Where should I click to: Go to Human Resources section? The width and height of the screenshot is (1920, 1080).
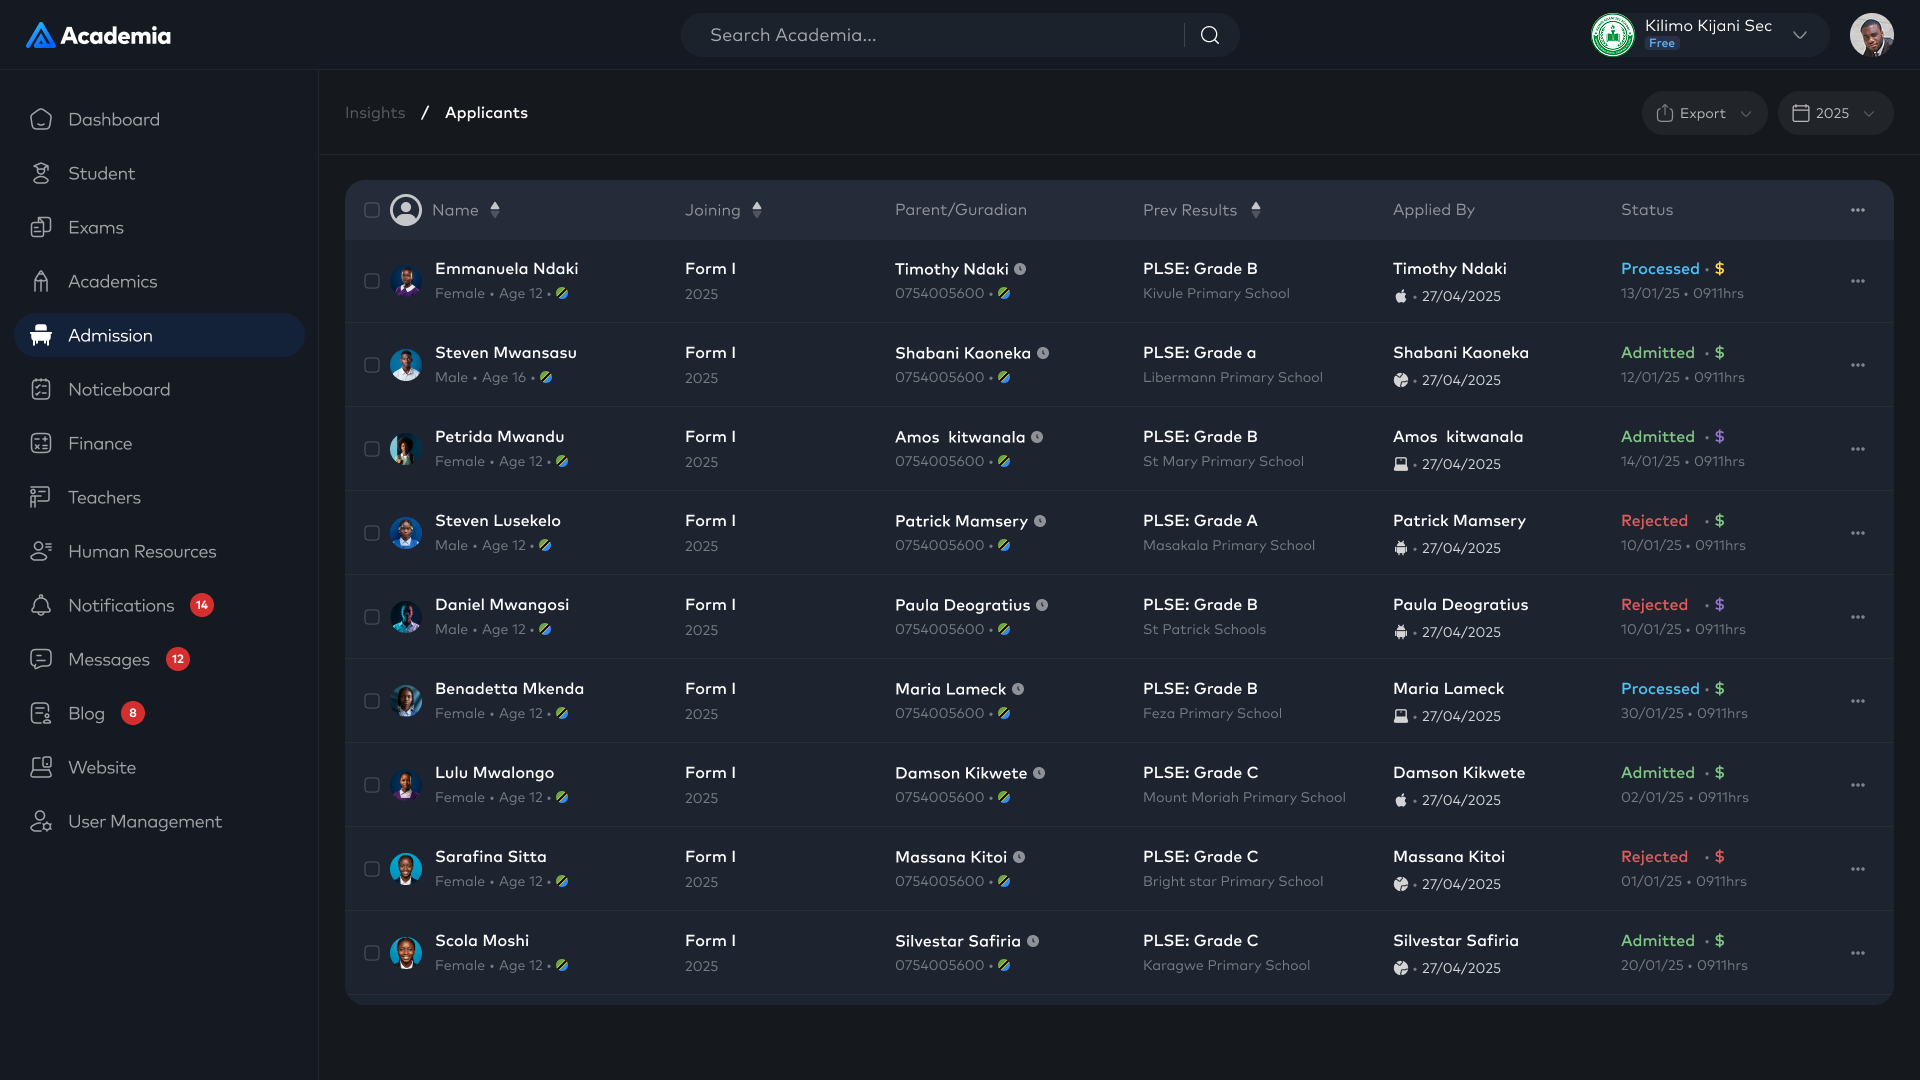(142, 551)
